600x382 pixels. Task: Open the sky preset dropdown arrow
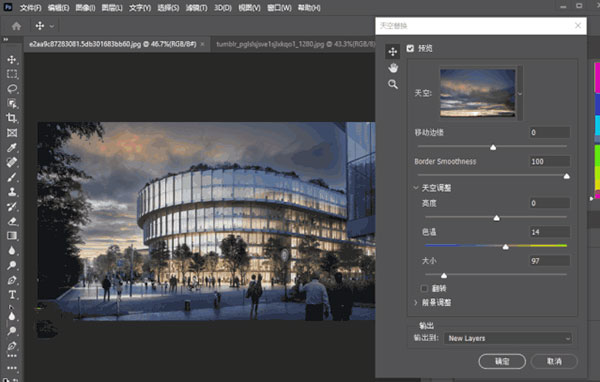pos(520,94)
